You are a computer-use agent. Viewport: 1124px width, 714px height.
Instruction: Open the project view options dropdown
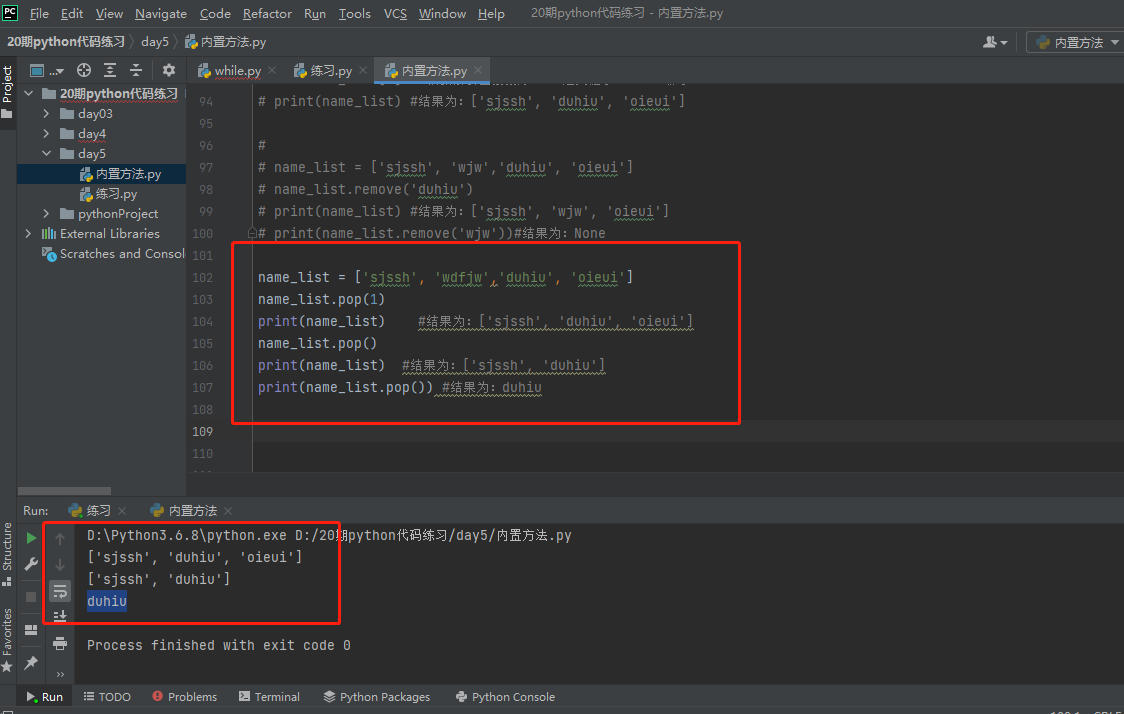pyautogui.click(x=47, y=70)
